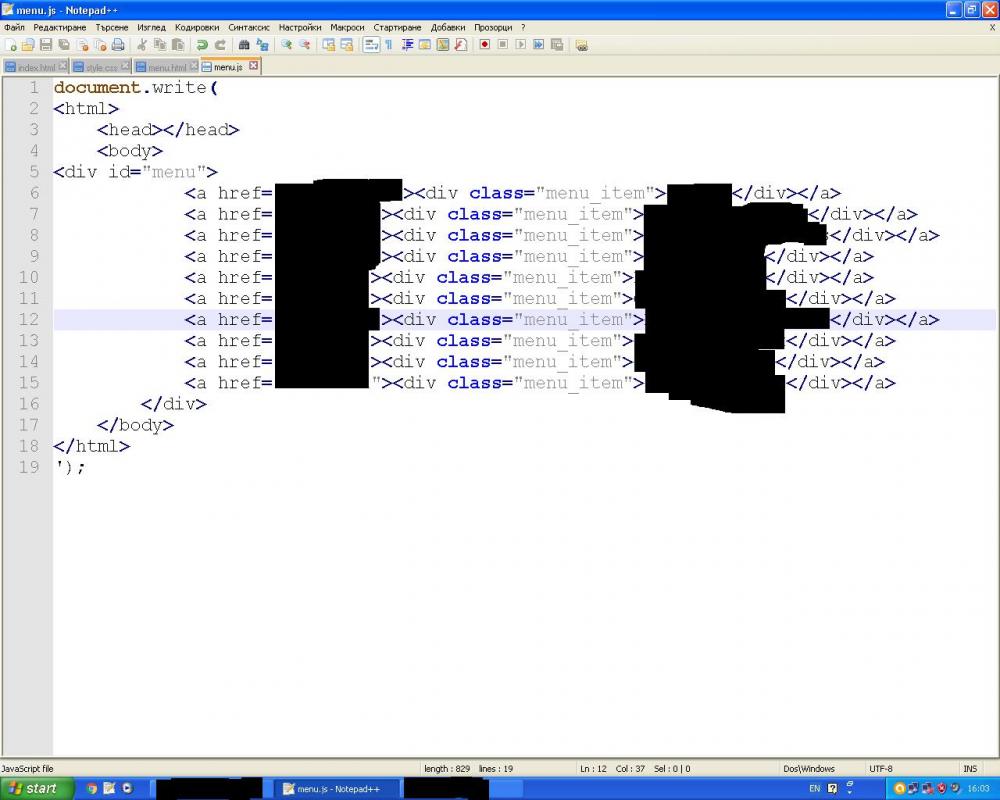Click the Save Recorded Macro icon
The height and width of the screenshot is (800, 1000).
pyautogui.click(x=557, y=45)
